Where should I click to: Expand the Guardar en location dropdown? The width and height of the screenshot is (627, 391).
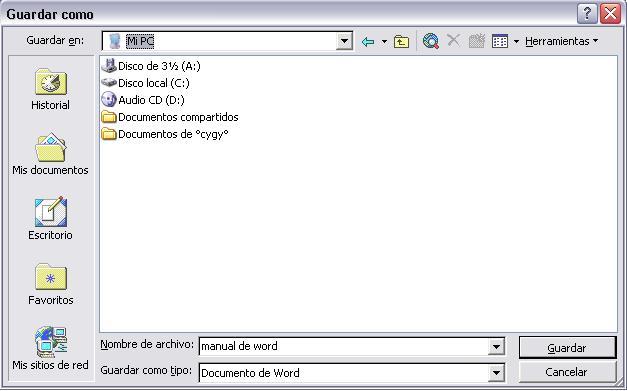pos(344,41)
